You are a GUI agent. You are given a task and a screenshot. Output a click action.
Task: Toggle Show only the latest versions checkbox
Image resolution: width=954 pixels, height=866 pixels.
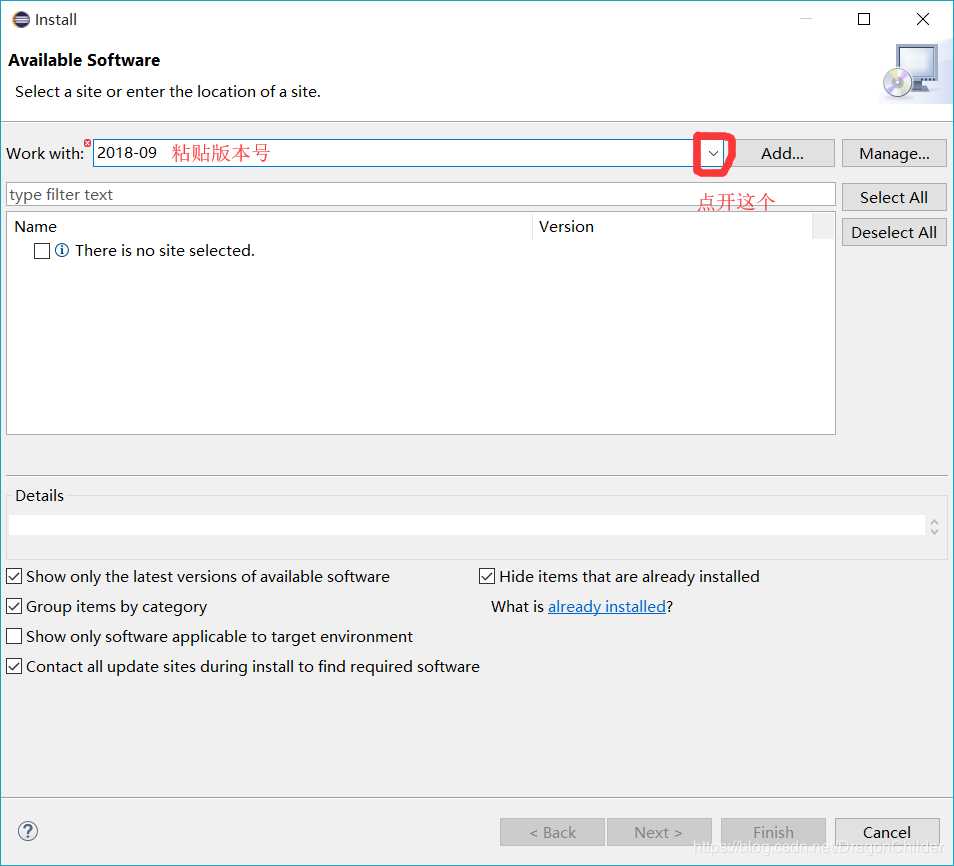pyautogui.click(x=14, y=576)
